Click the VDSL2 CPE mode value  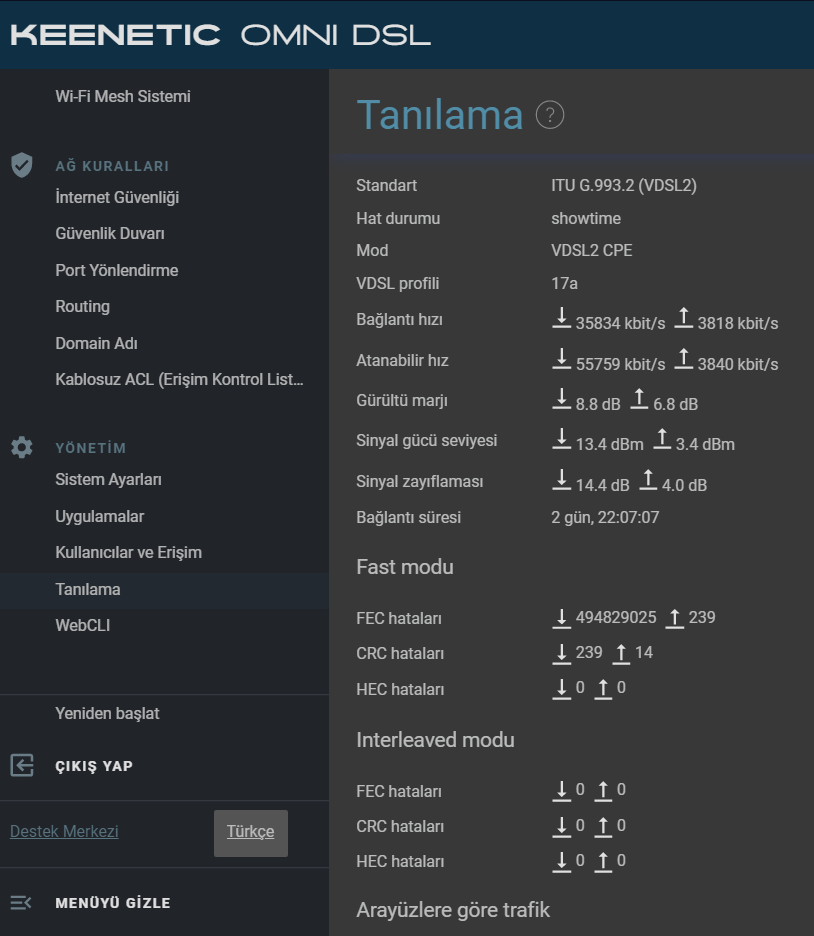(x=591, y=250)
